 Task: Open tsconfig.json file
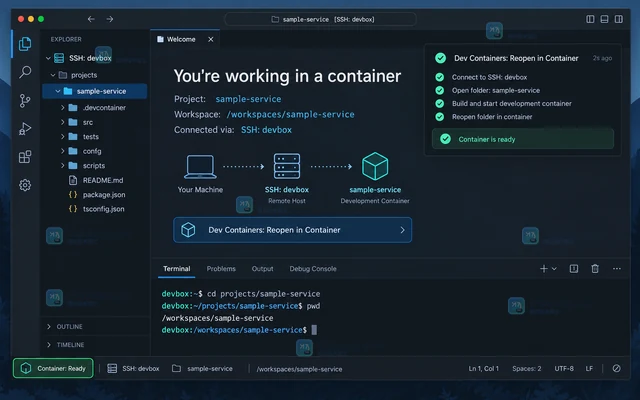tap(95, 209)
